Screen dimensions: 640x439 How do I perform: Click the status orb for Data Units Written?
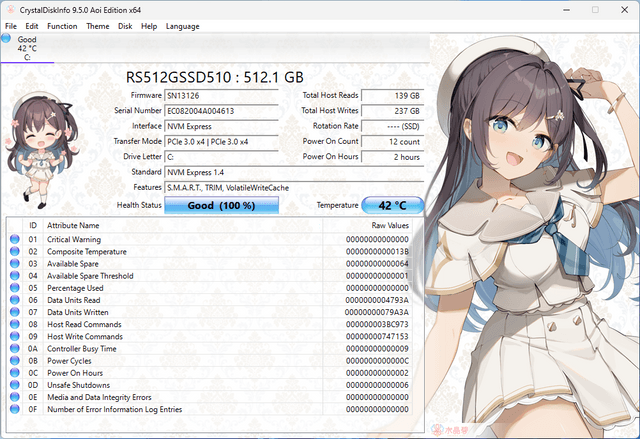coord(15,312)
